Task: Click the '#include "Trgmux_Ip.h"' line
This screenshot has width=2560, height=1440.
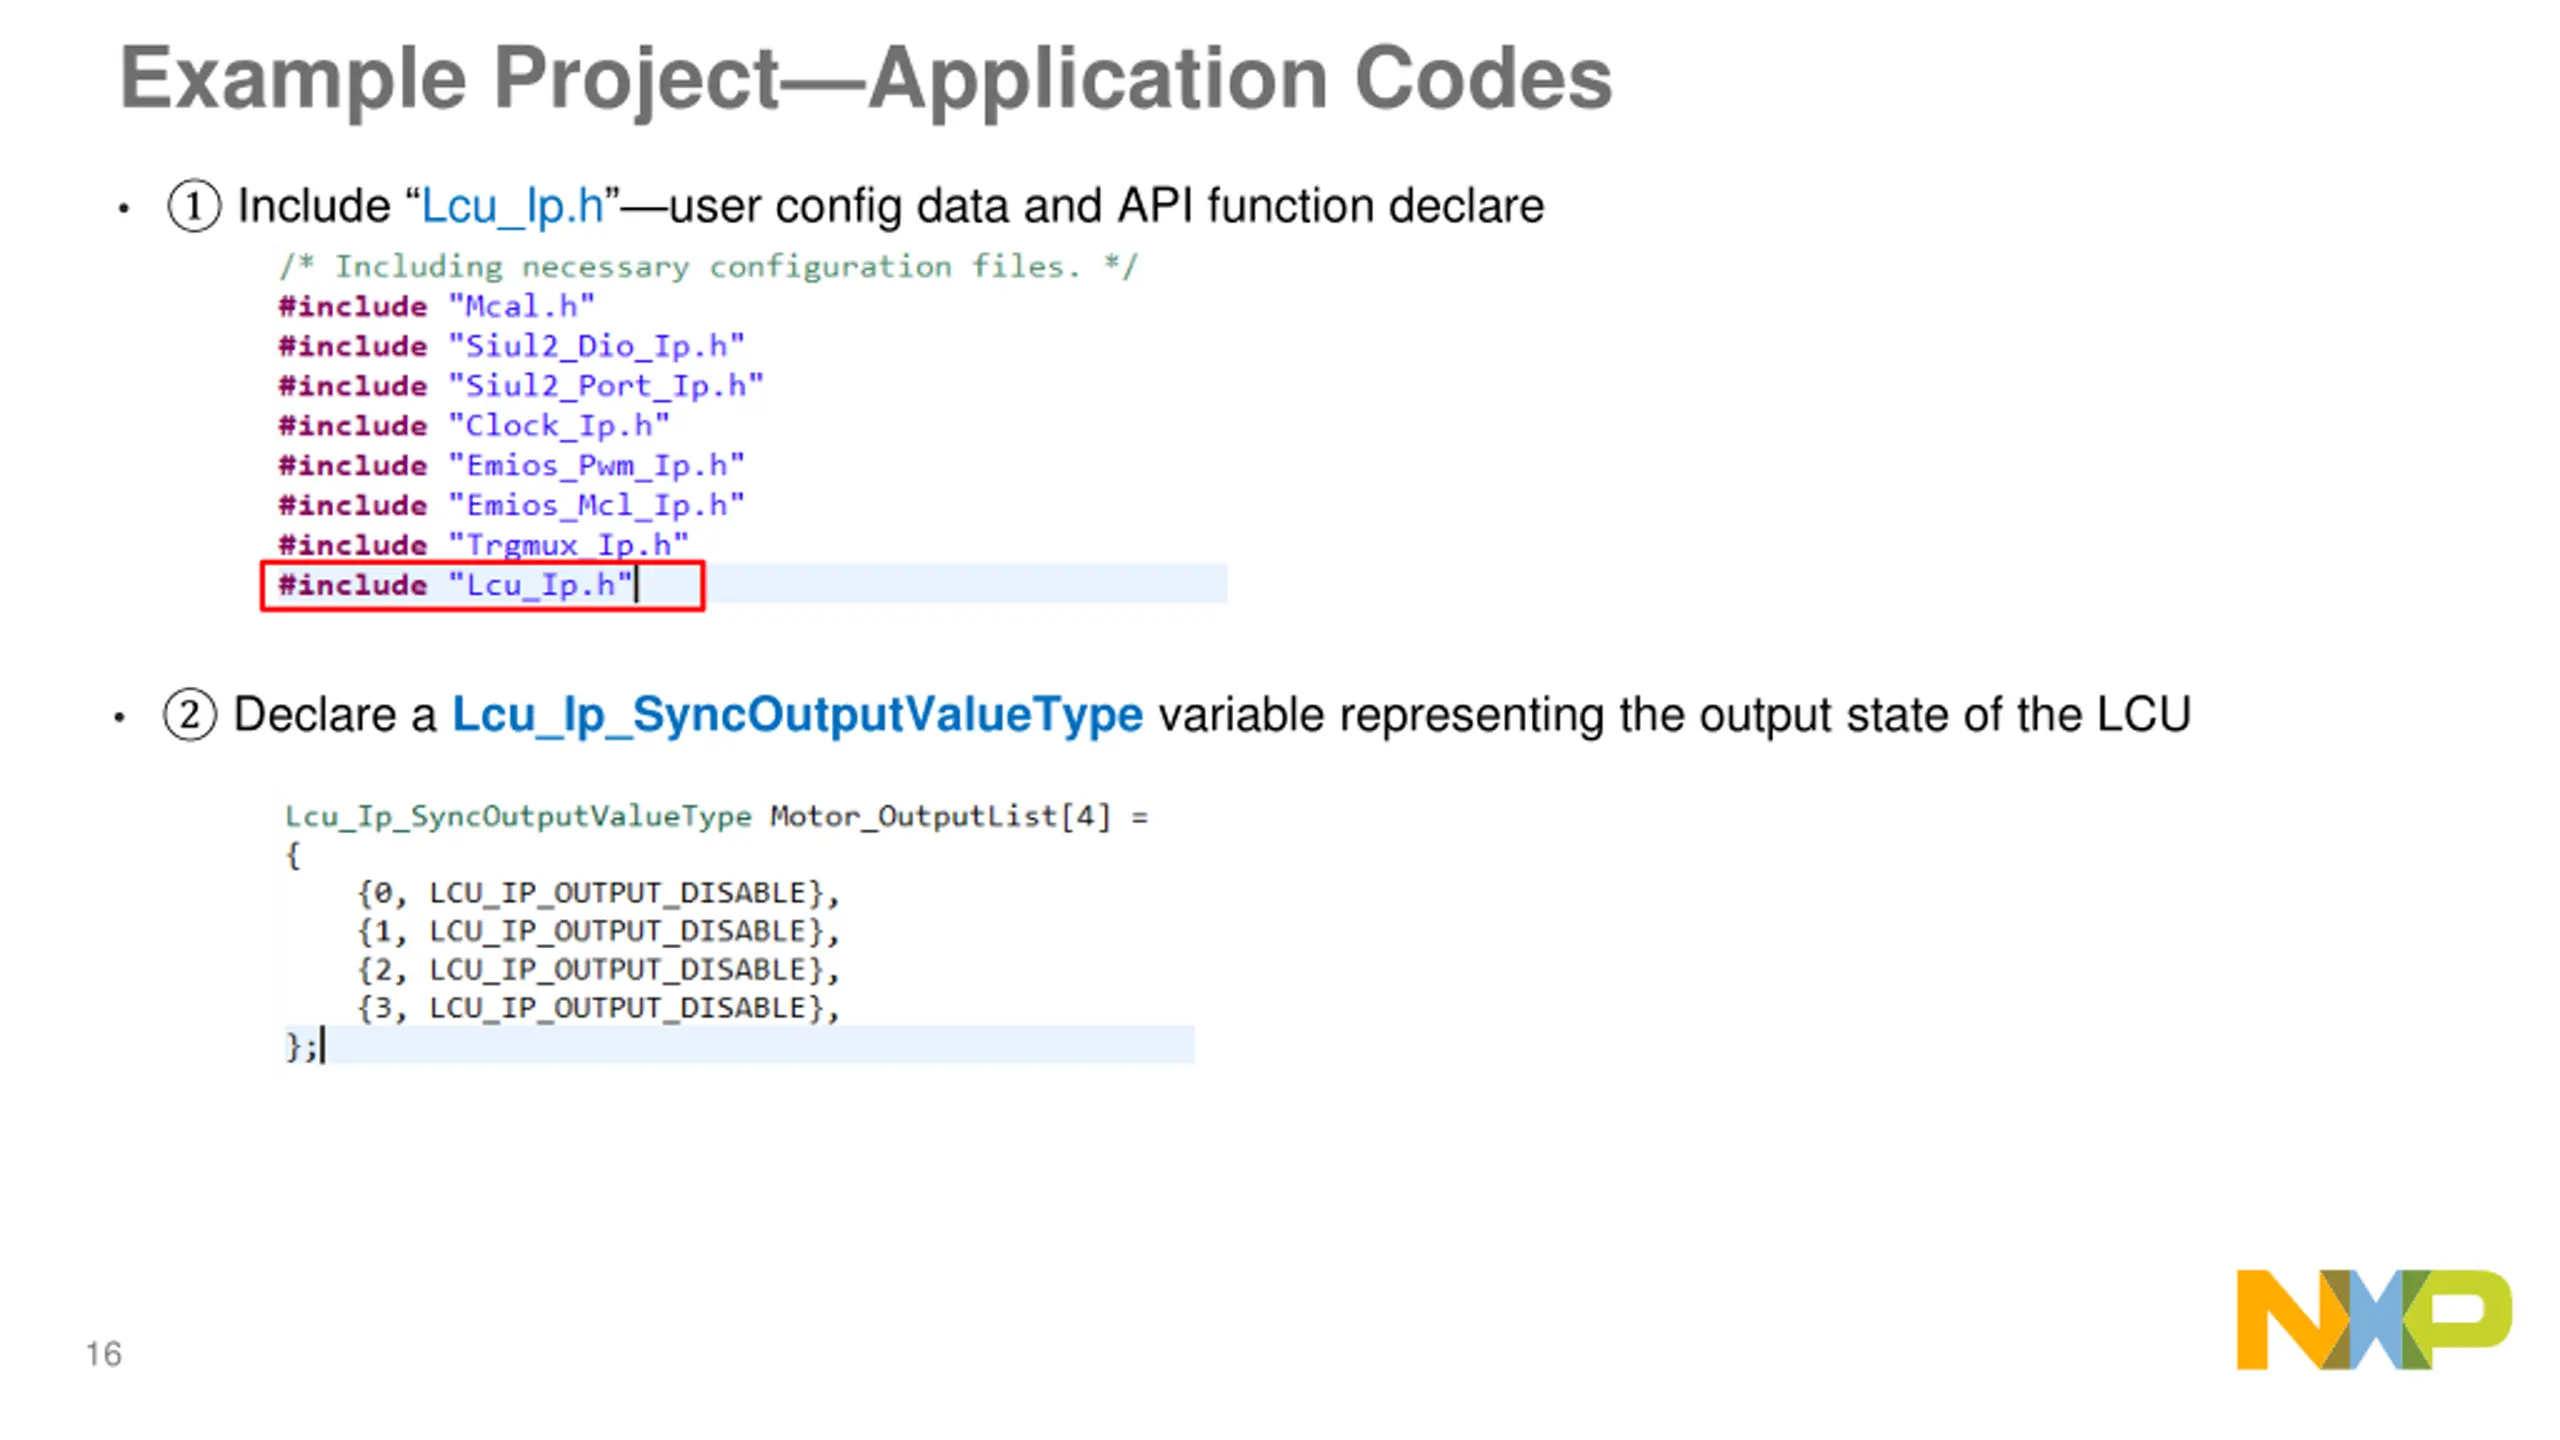Action: [484, 545]
